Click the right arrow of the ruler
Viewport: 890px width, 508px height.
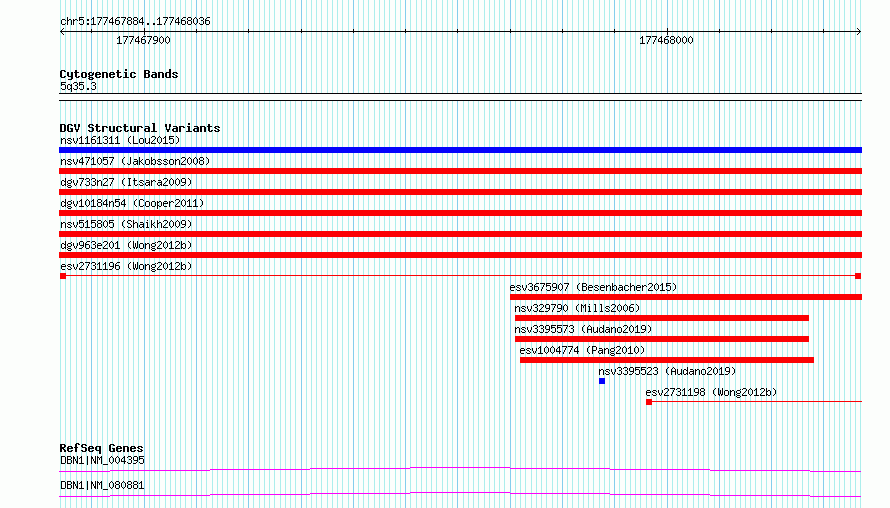[858, 32]
